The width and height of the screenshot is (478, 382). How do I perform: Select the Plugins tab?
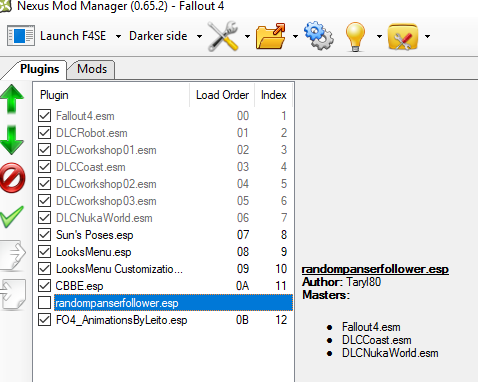(39, 69)
